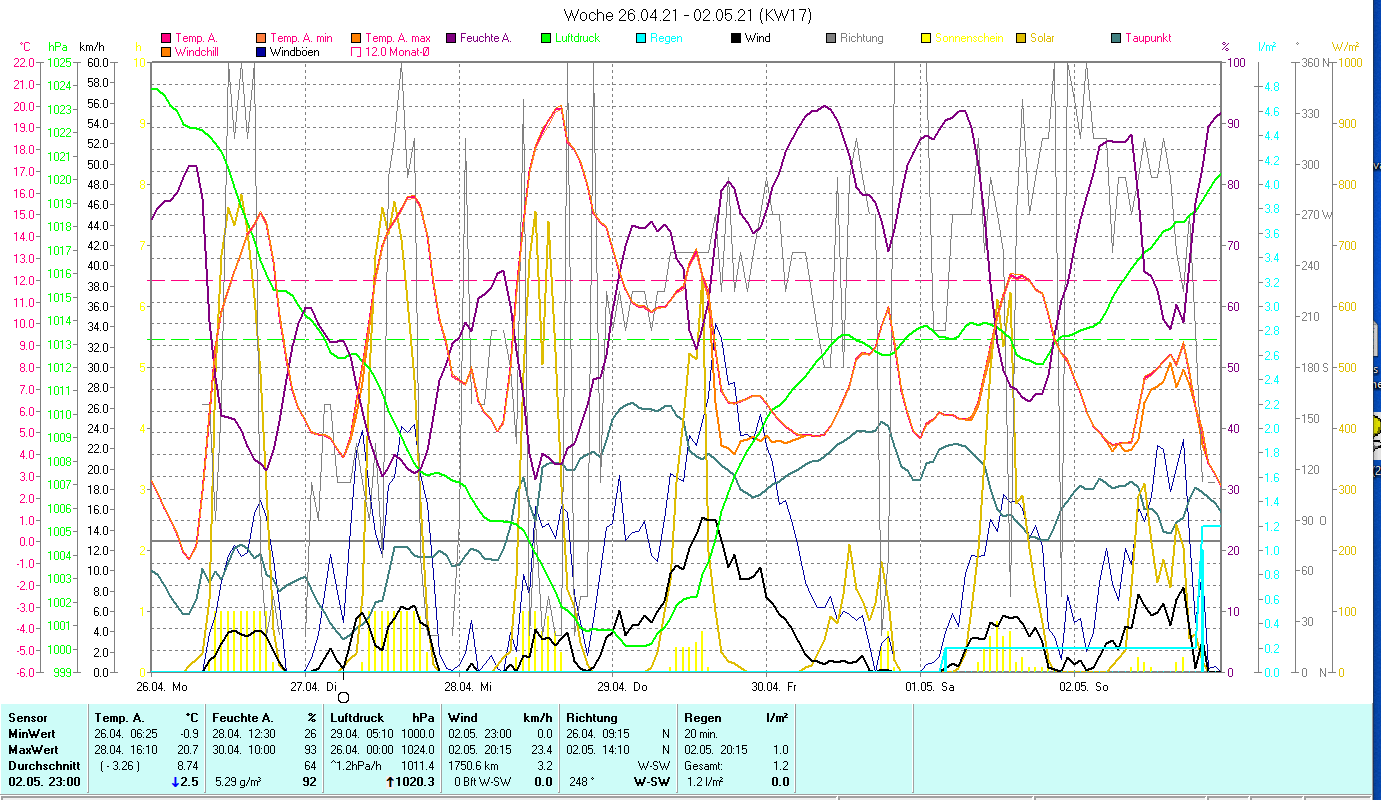Image resolution: width=1381 pixels, height=800 pixels.
Task: Select the '02.05. So' date axis label
Action: click(1083, 687)
